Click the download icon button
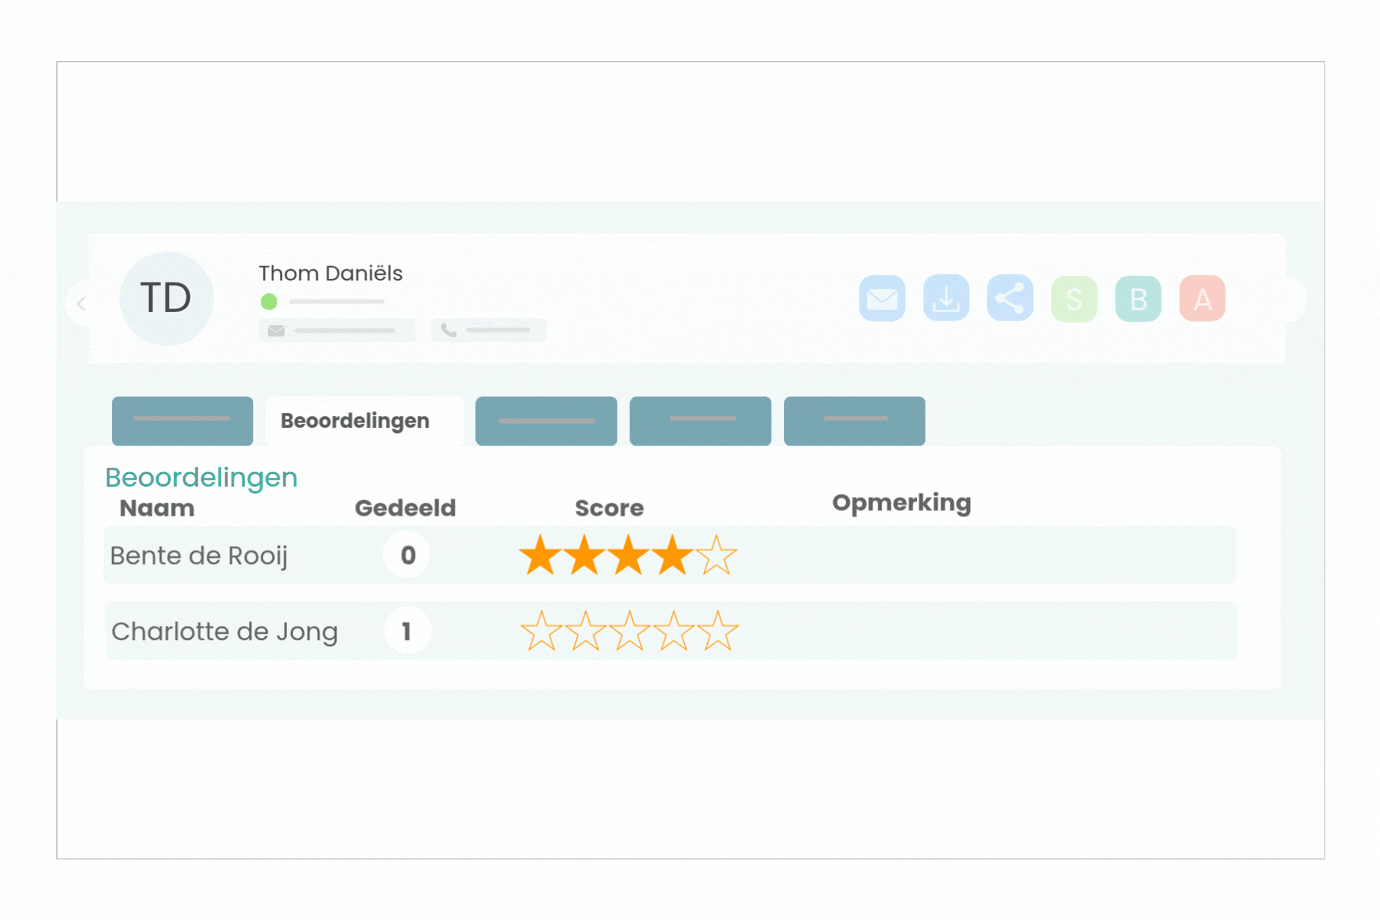This screenshot has height=920, width=1380. 946,298
